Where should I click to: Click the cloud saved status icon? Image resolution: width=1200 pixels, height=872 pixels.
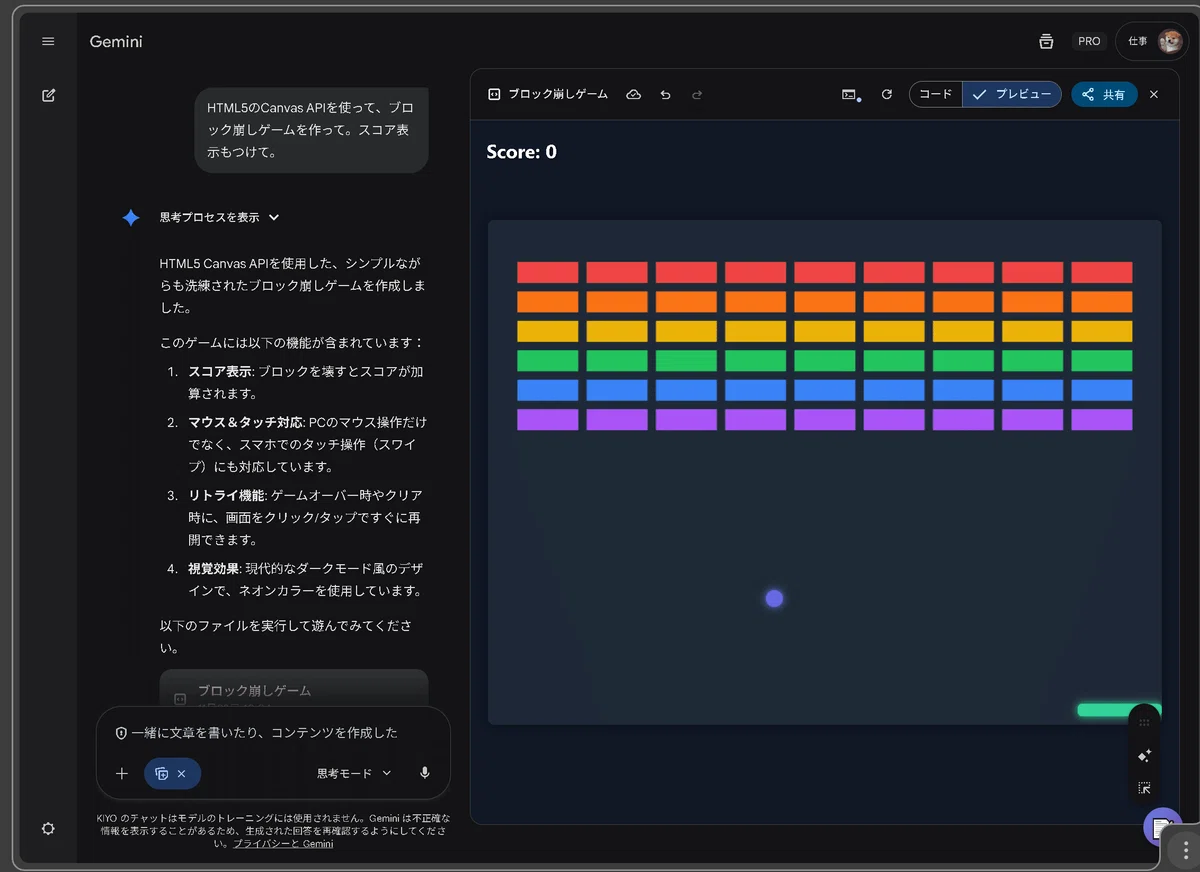(x=633, y=94)
